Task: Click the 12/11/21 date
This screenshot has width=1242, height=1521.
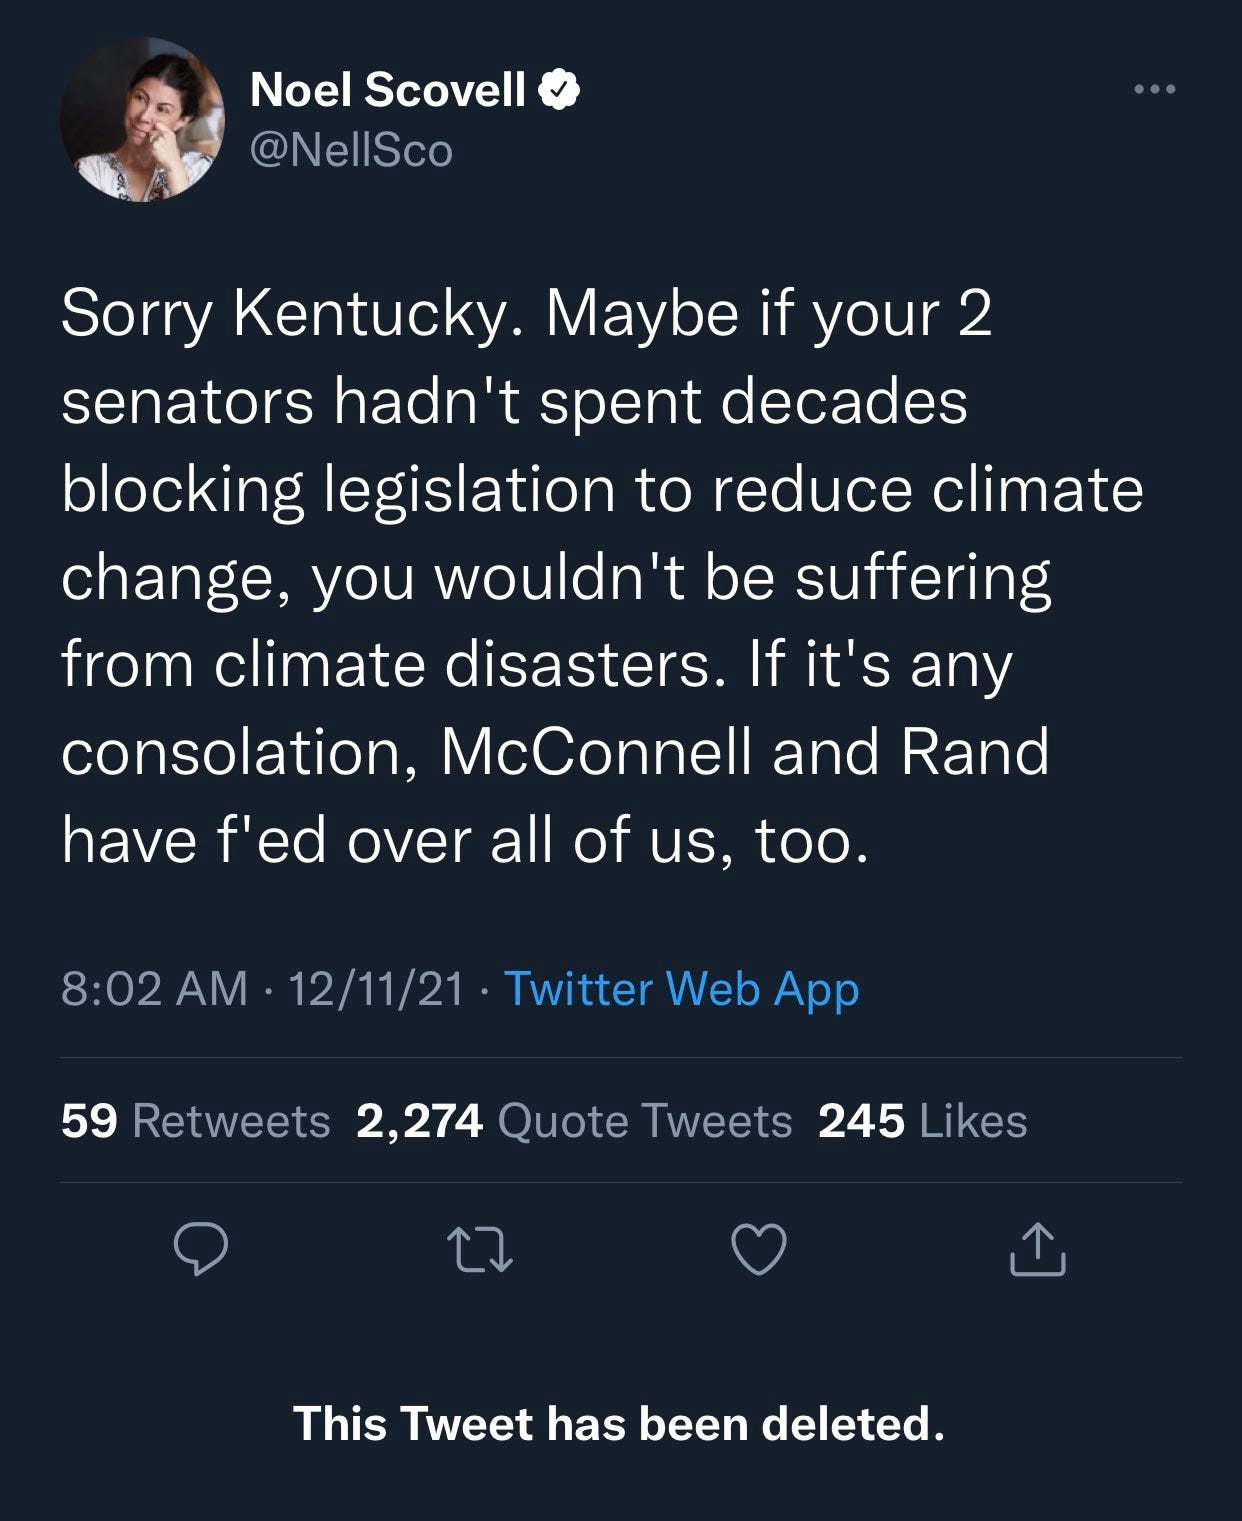Action: 376,989
